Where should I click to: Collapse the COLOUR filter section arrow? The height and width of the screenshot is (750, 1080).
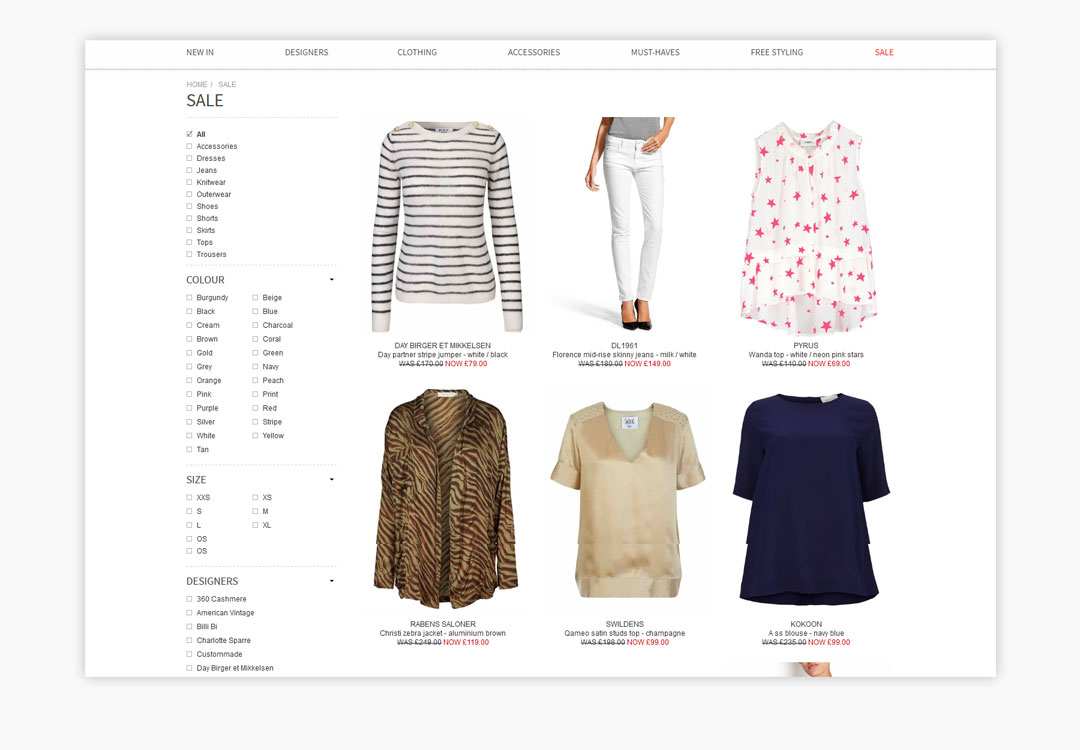click(x=332, y=280)
